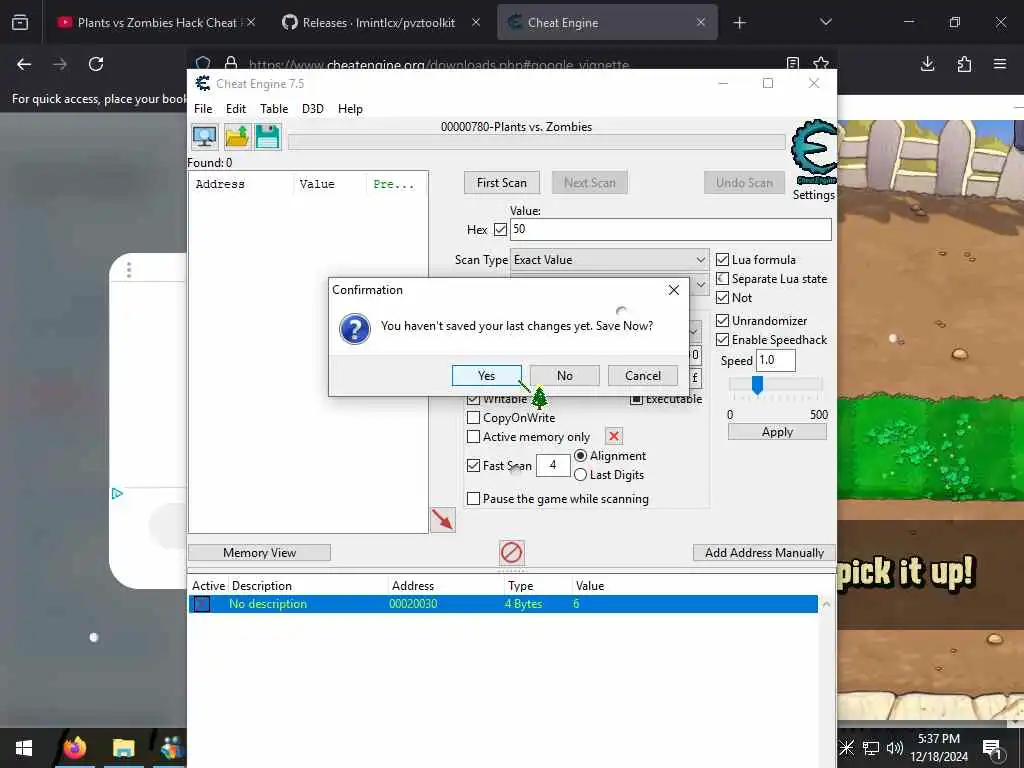Open the Table menu

274,108
